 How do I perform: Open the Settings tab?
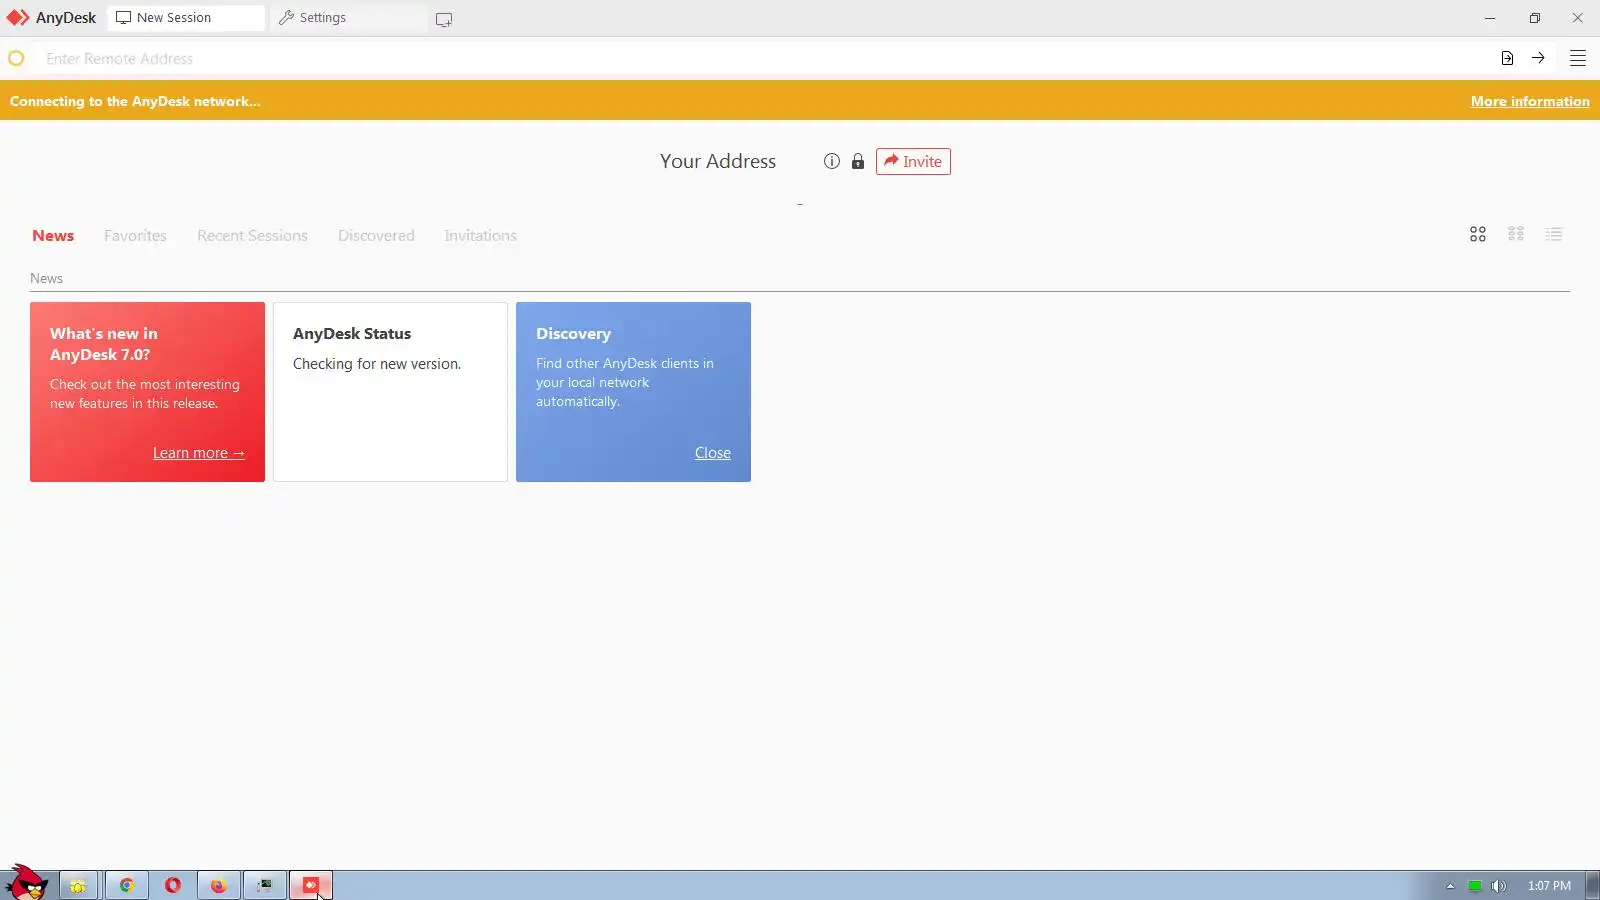[x=348, y=18]
